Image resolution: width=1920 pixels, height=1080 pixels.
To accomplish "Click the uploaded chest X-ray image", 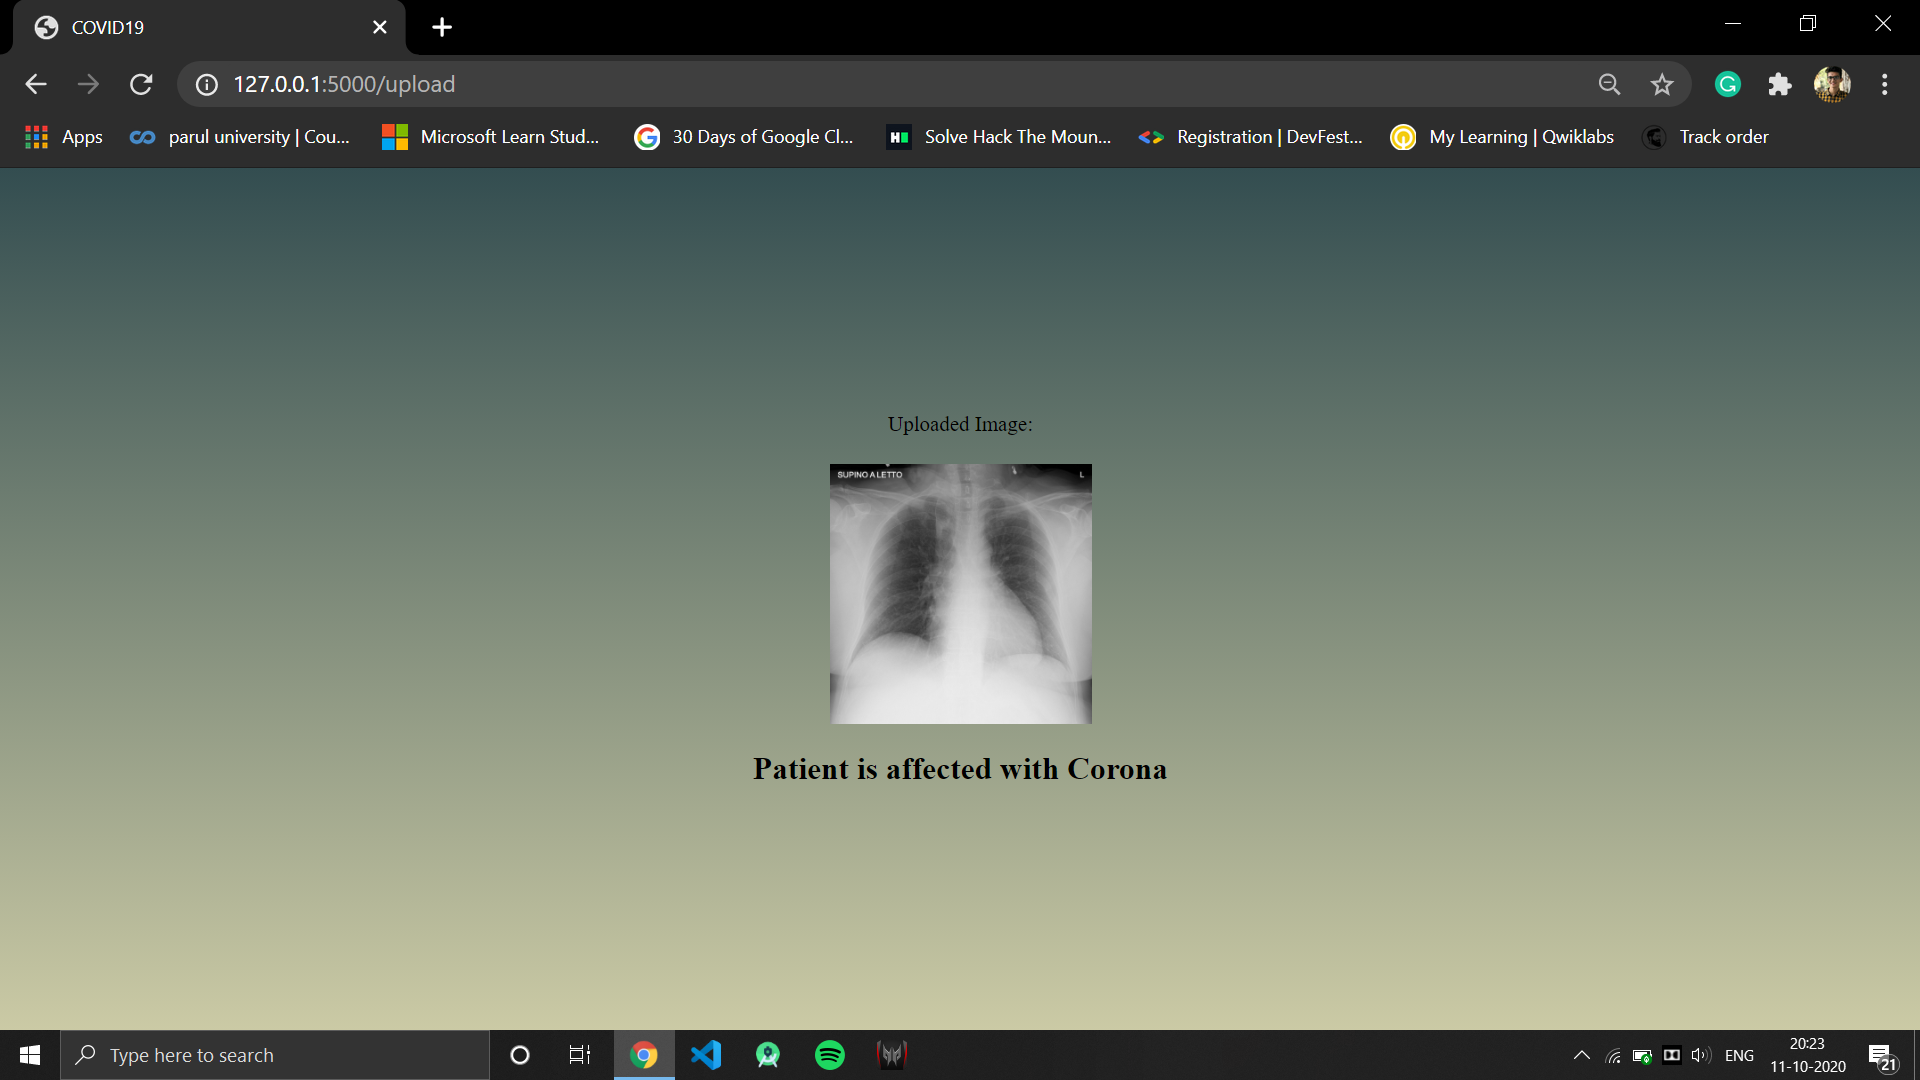I will 960,593.
